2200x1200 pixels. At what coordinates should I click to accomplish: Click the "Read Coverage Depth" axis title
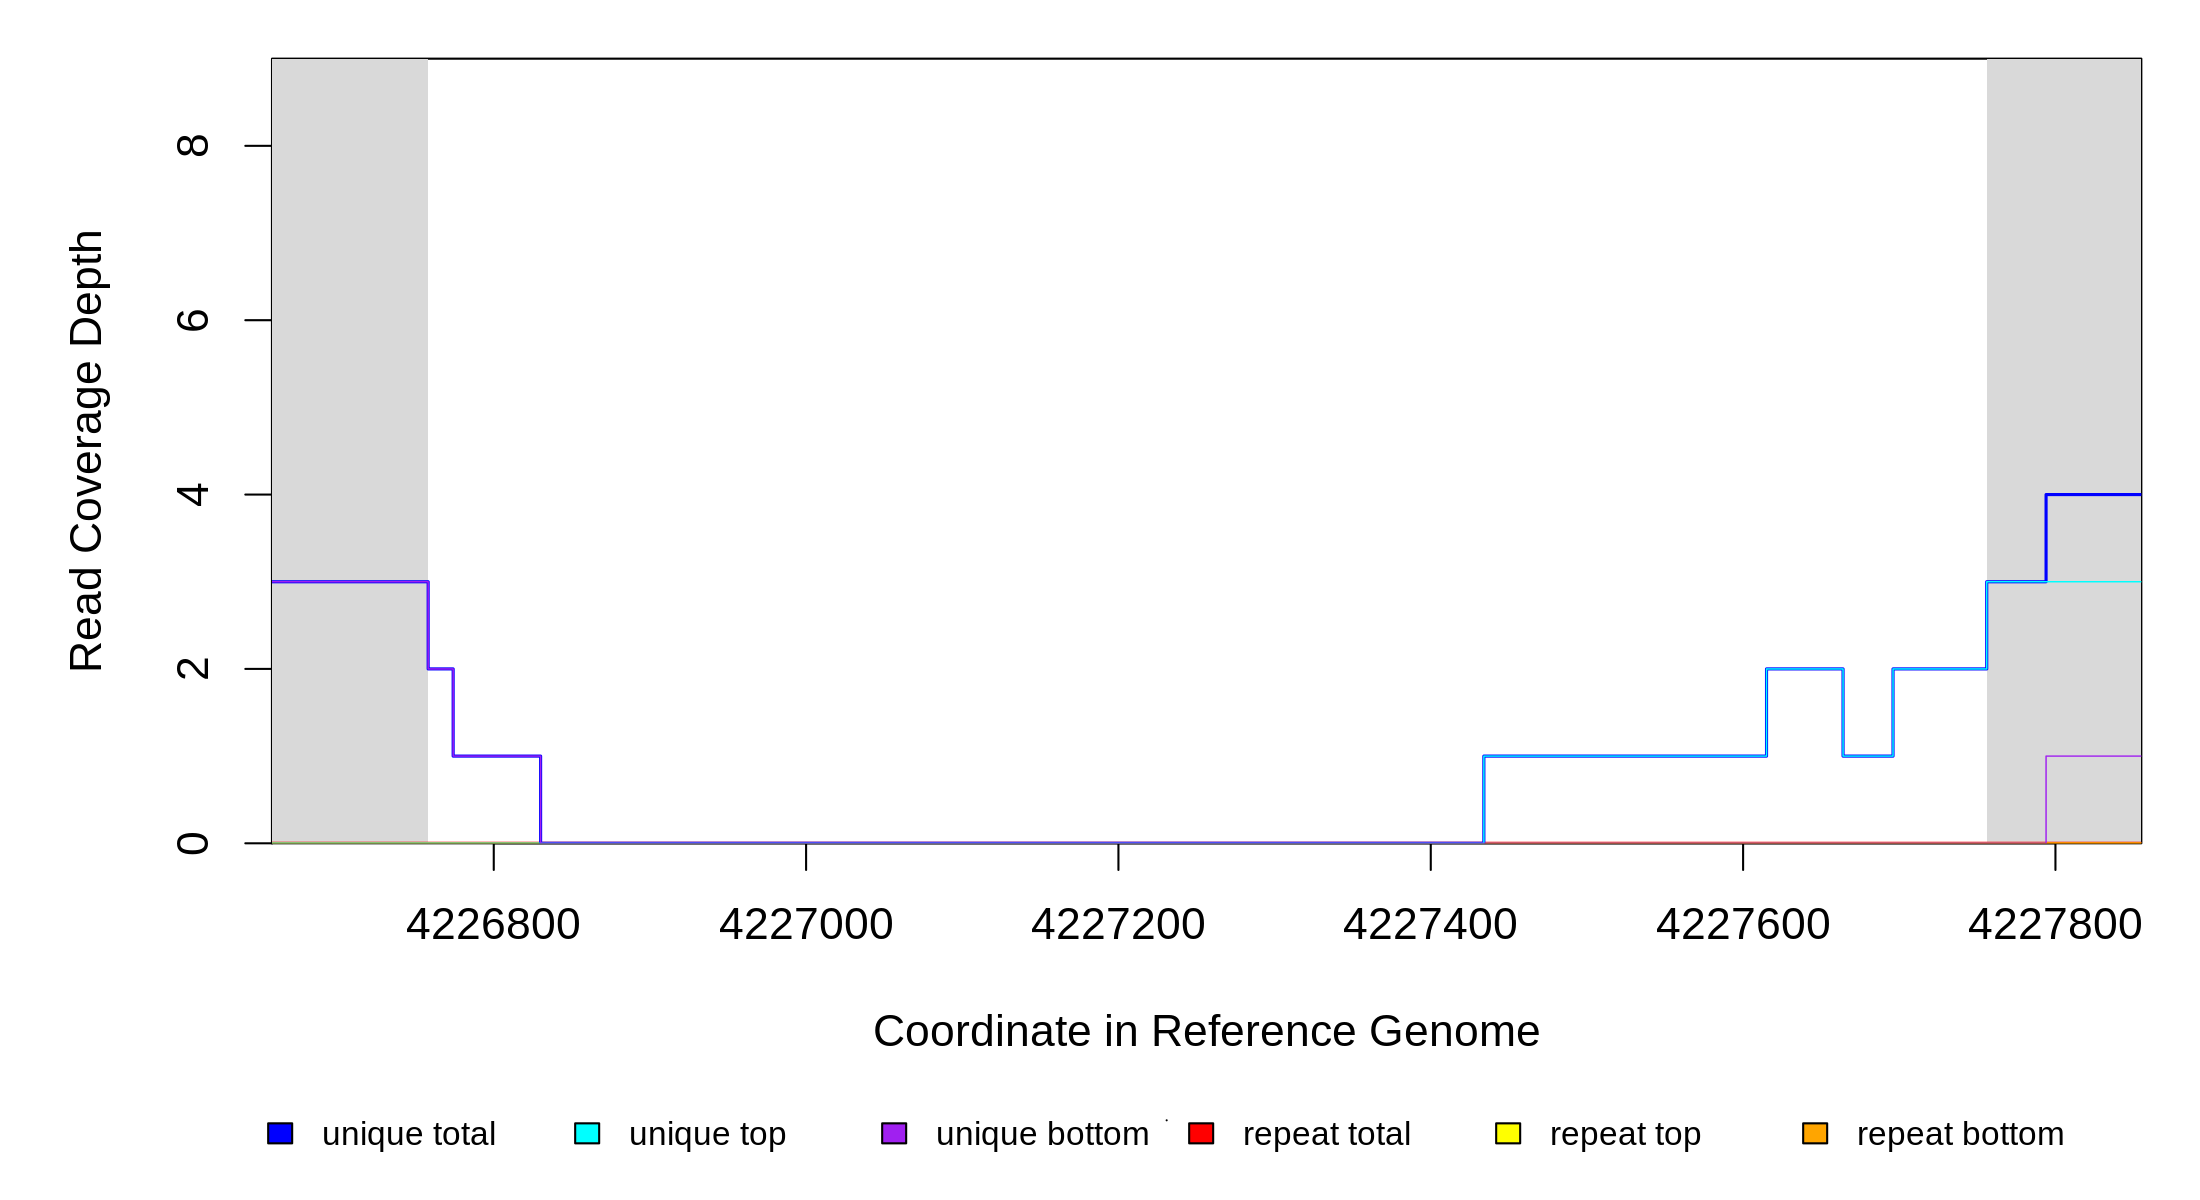pyautogui.click(x=87, y=450)
